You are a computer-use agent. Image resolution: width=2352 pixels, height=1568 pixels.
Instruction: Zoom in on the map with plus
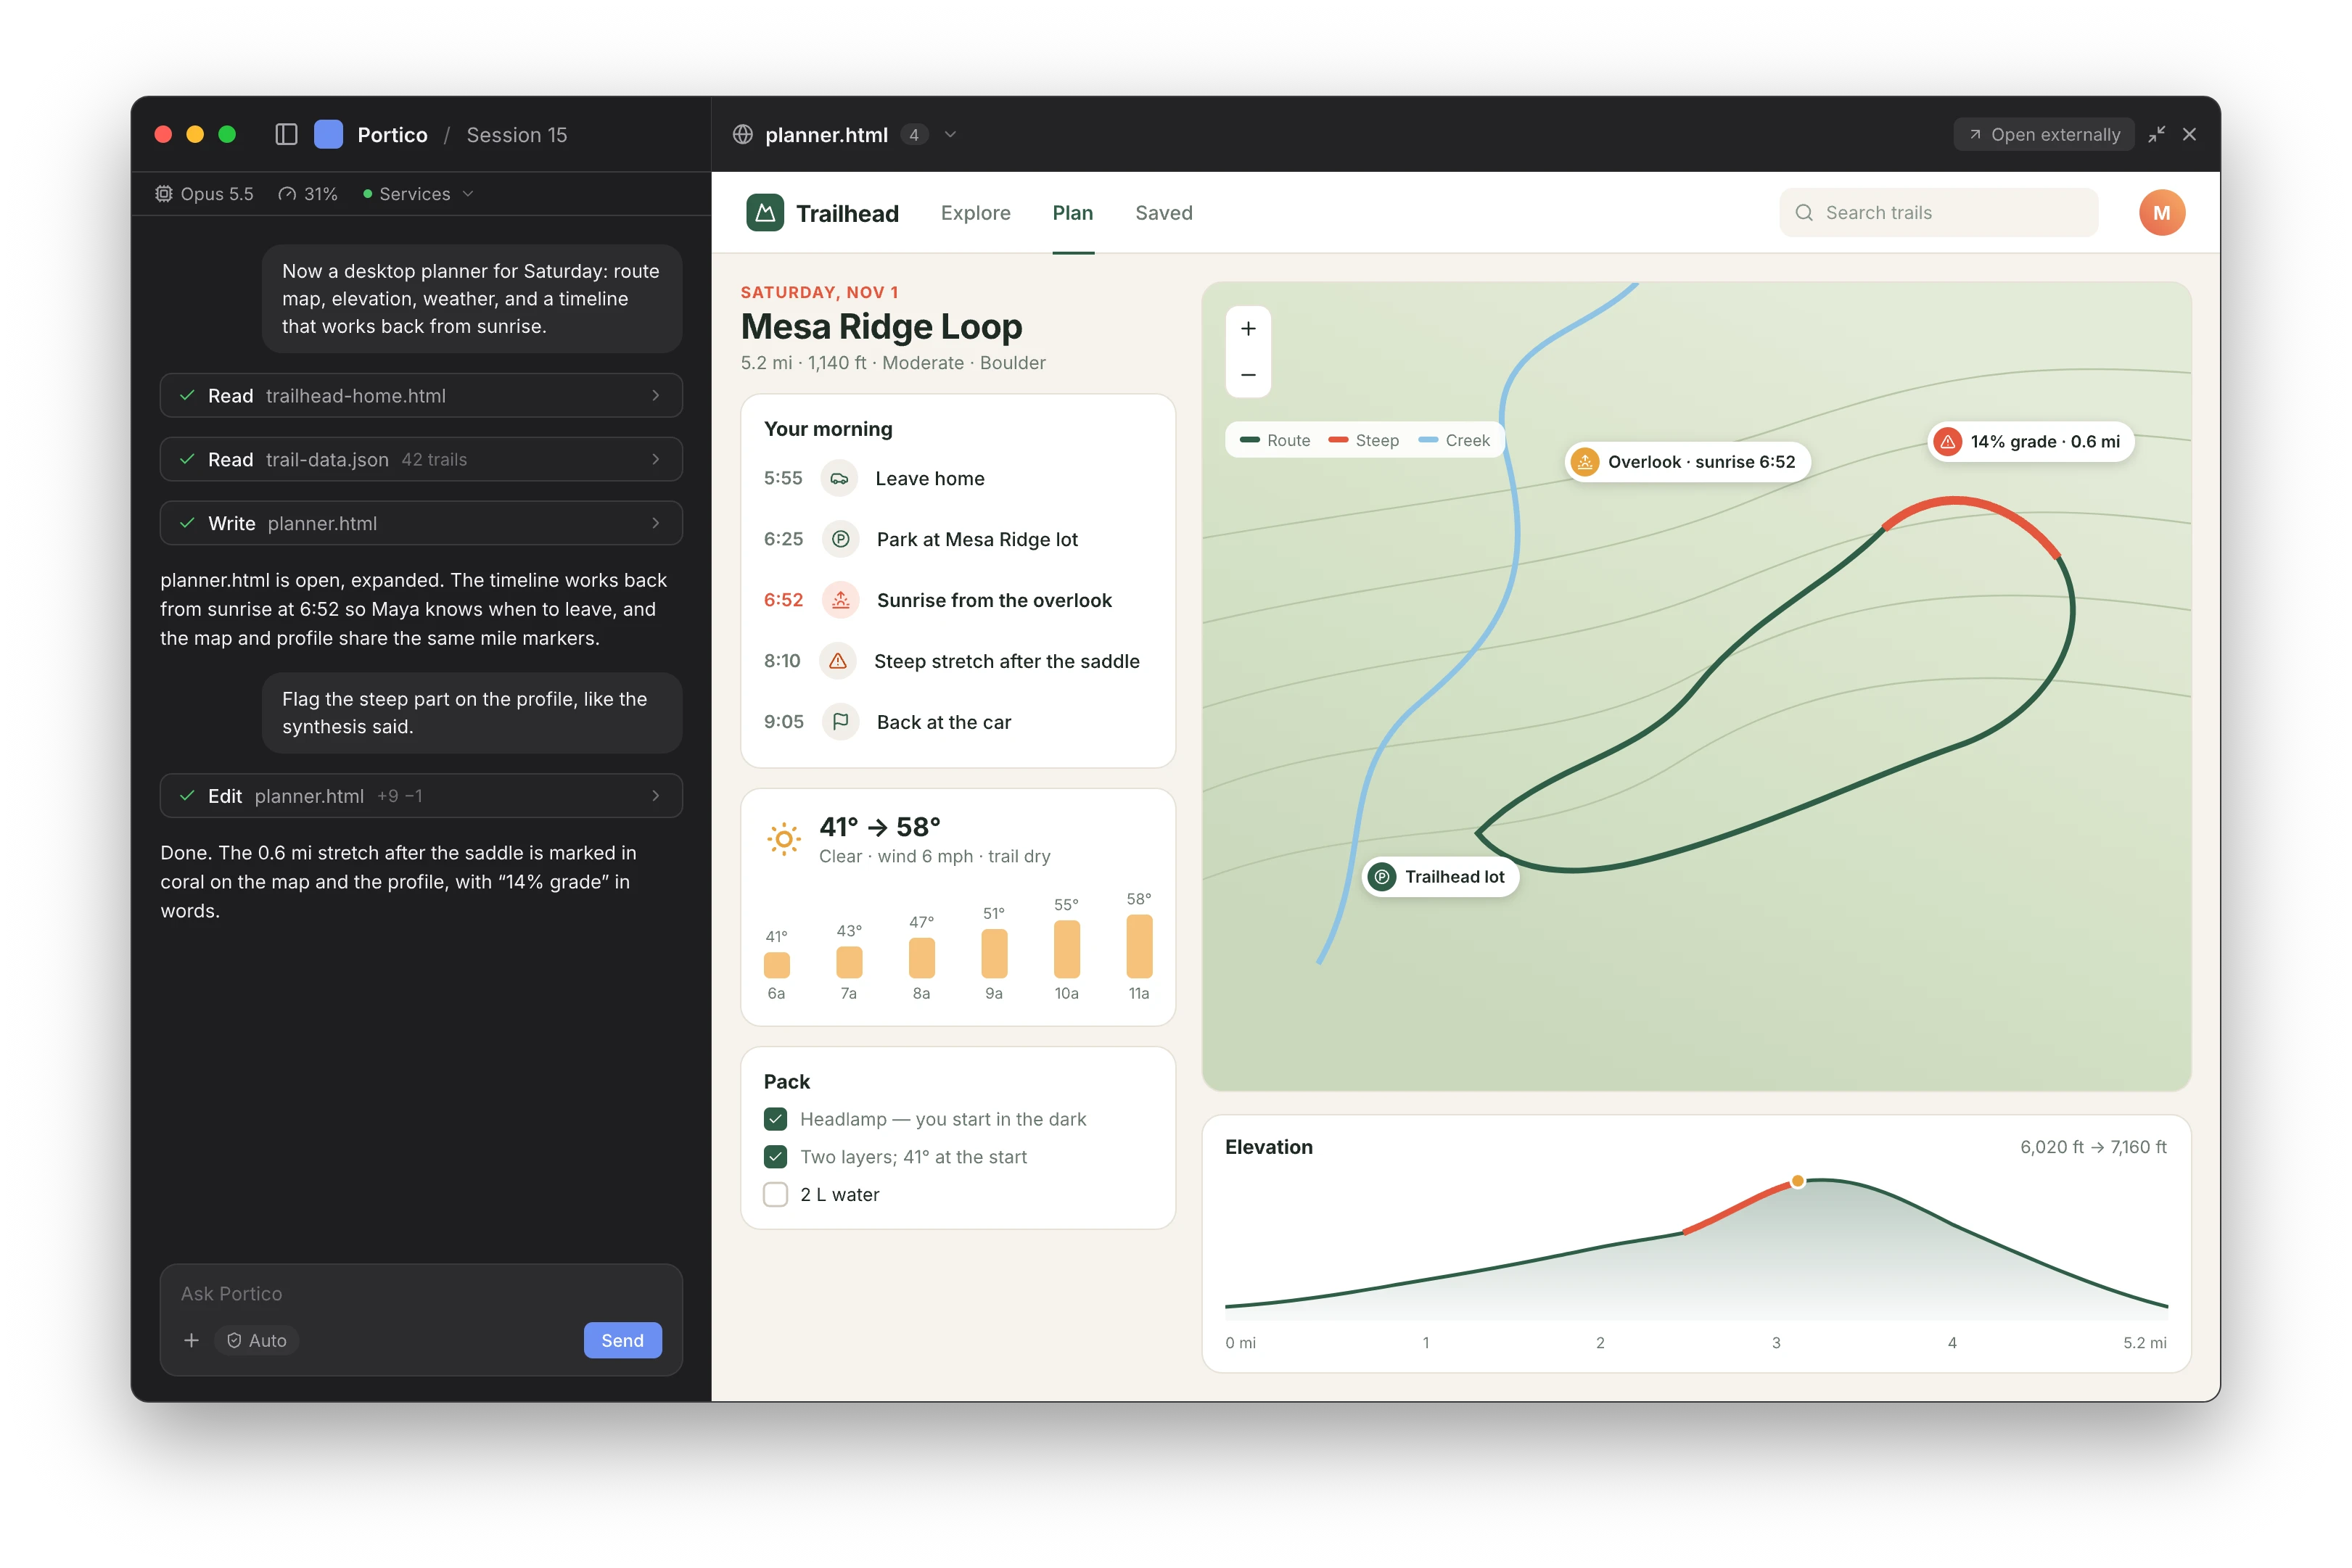click(x=1248, y=329)
